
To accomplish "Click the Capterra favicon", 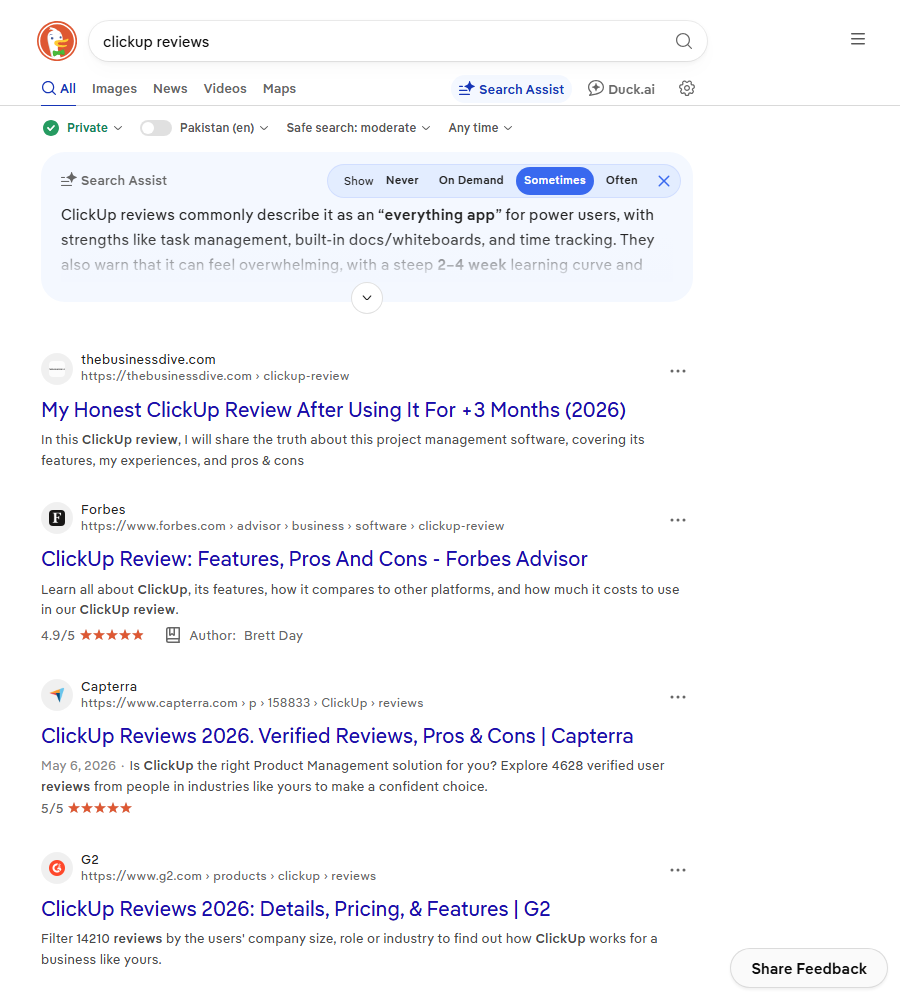I will pos(57,695).
